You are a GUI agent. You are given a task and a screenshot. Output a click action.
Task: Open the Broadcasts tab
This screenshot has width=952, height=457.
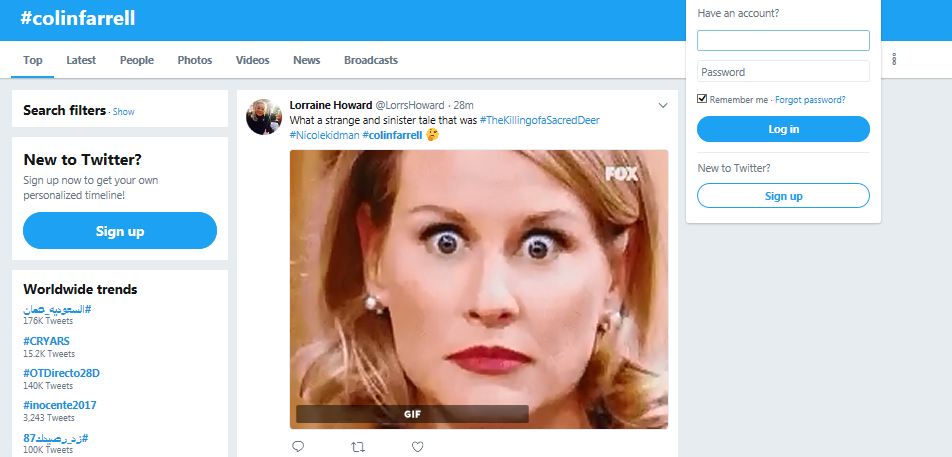pyautogui.click(x=371, y=60)
